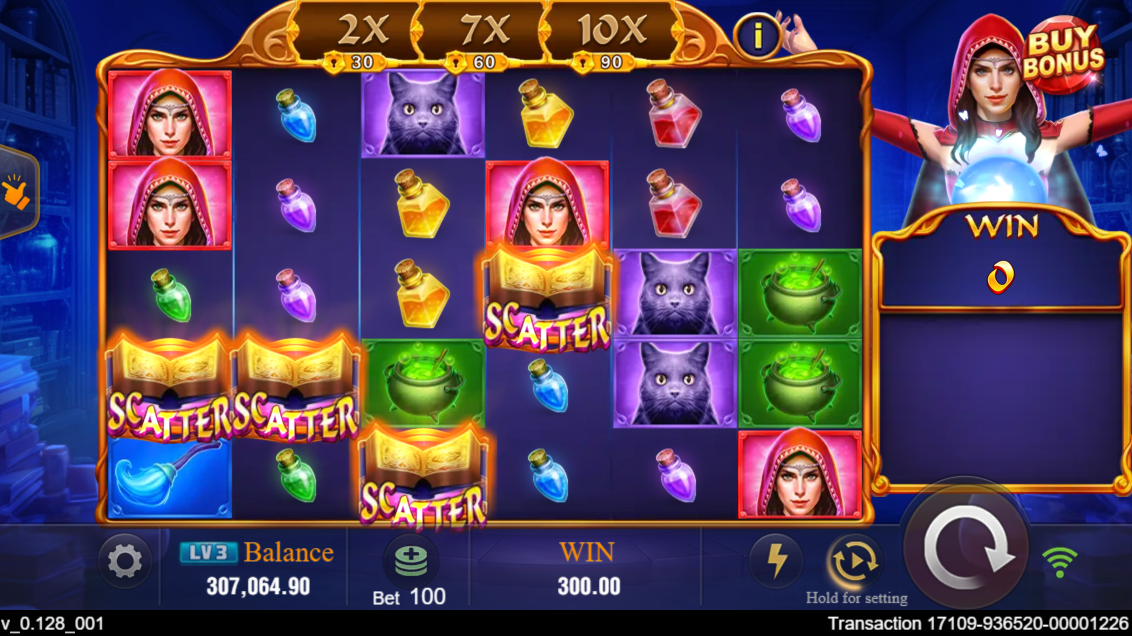Click the top-row purple cat symbol
This screenshot has width=1132, height=636.
(x=423, y=114)
